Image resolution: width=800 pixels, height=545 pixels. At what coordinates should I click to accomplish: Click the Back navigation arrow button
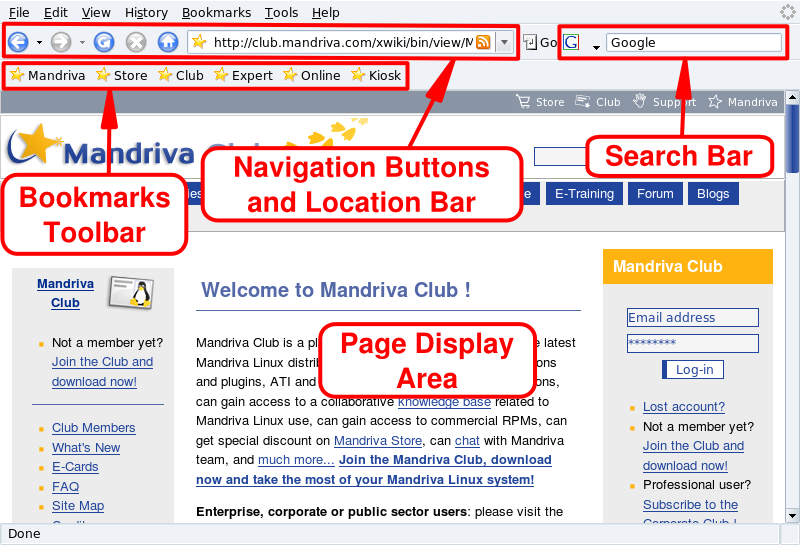tap(18, 42)
